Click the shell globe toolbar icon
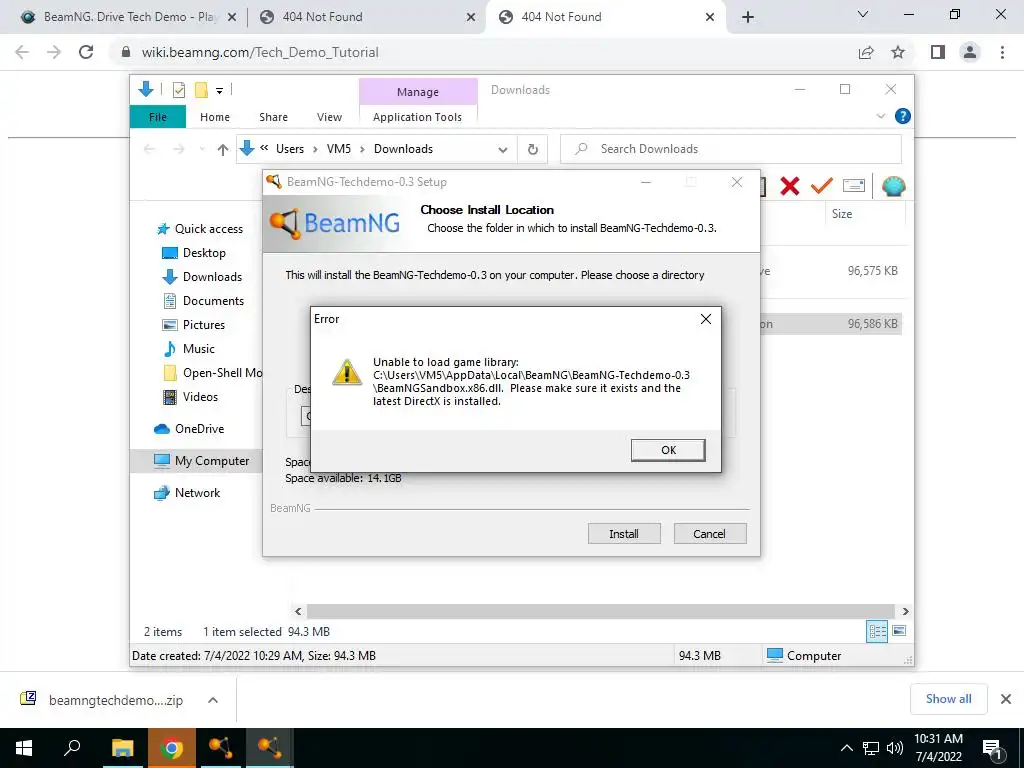 (893, 186)
